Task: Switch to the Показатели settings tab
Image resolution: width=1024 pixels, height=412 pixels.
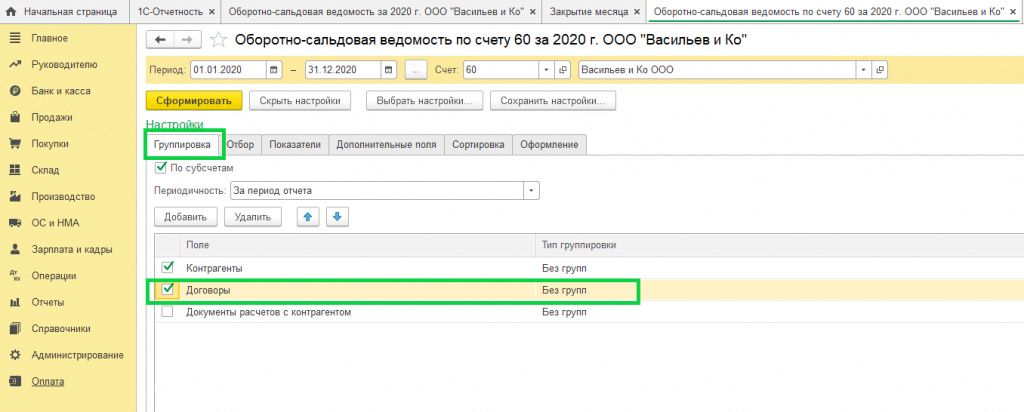Action: pyautogui.click(x=295, y=145)
